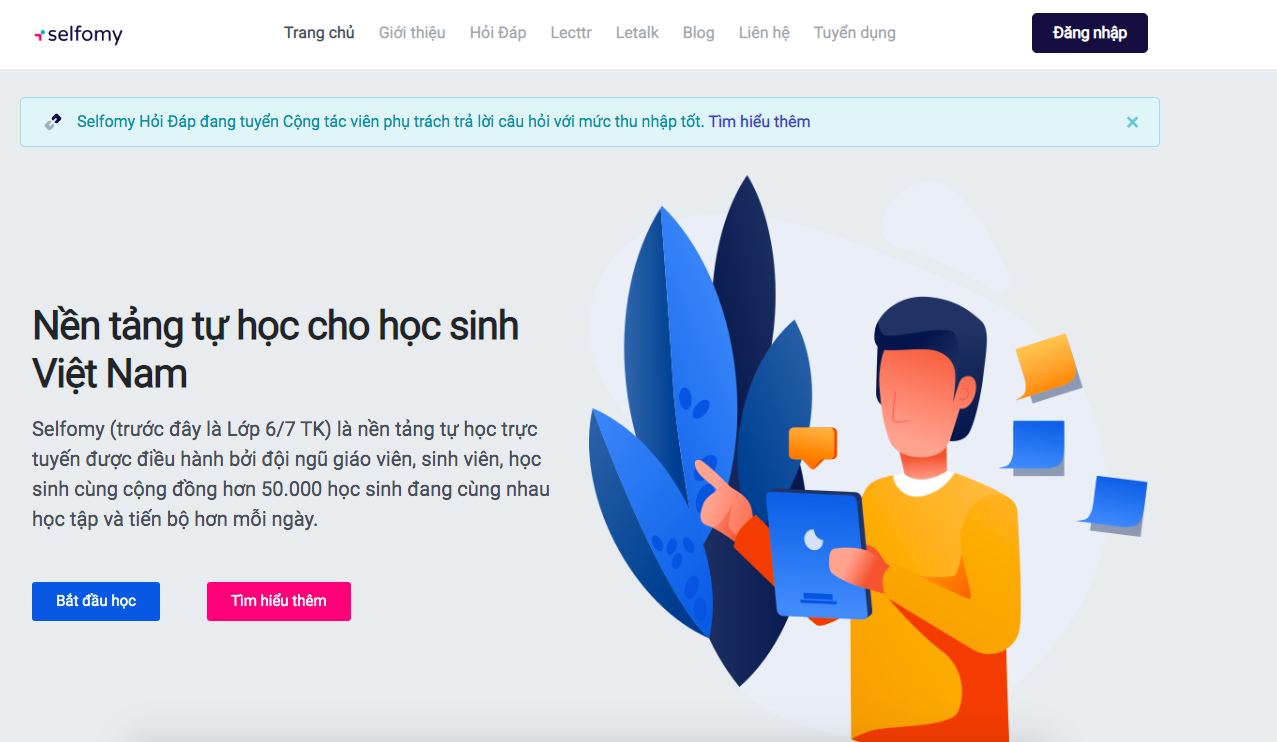
Task: Click the eraser icon in the announcement banner
Action: pyautogui.click(x=53, y=122)
